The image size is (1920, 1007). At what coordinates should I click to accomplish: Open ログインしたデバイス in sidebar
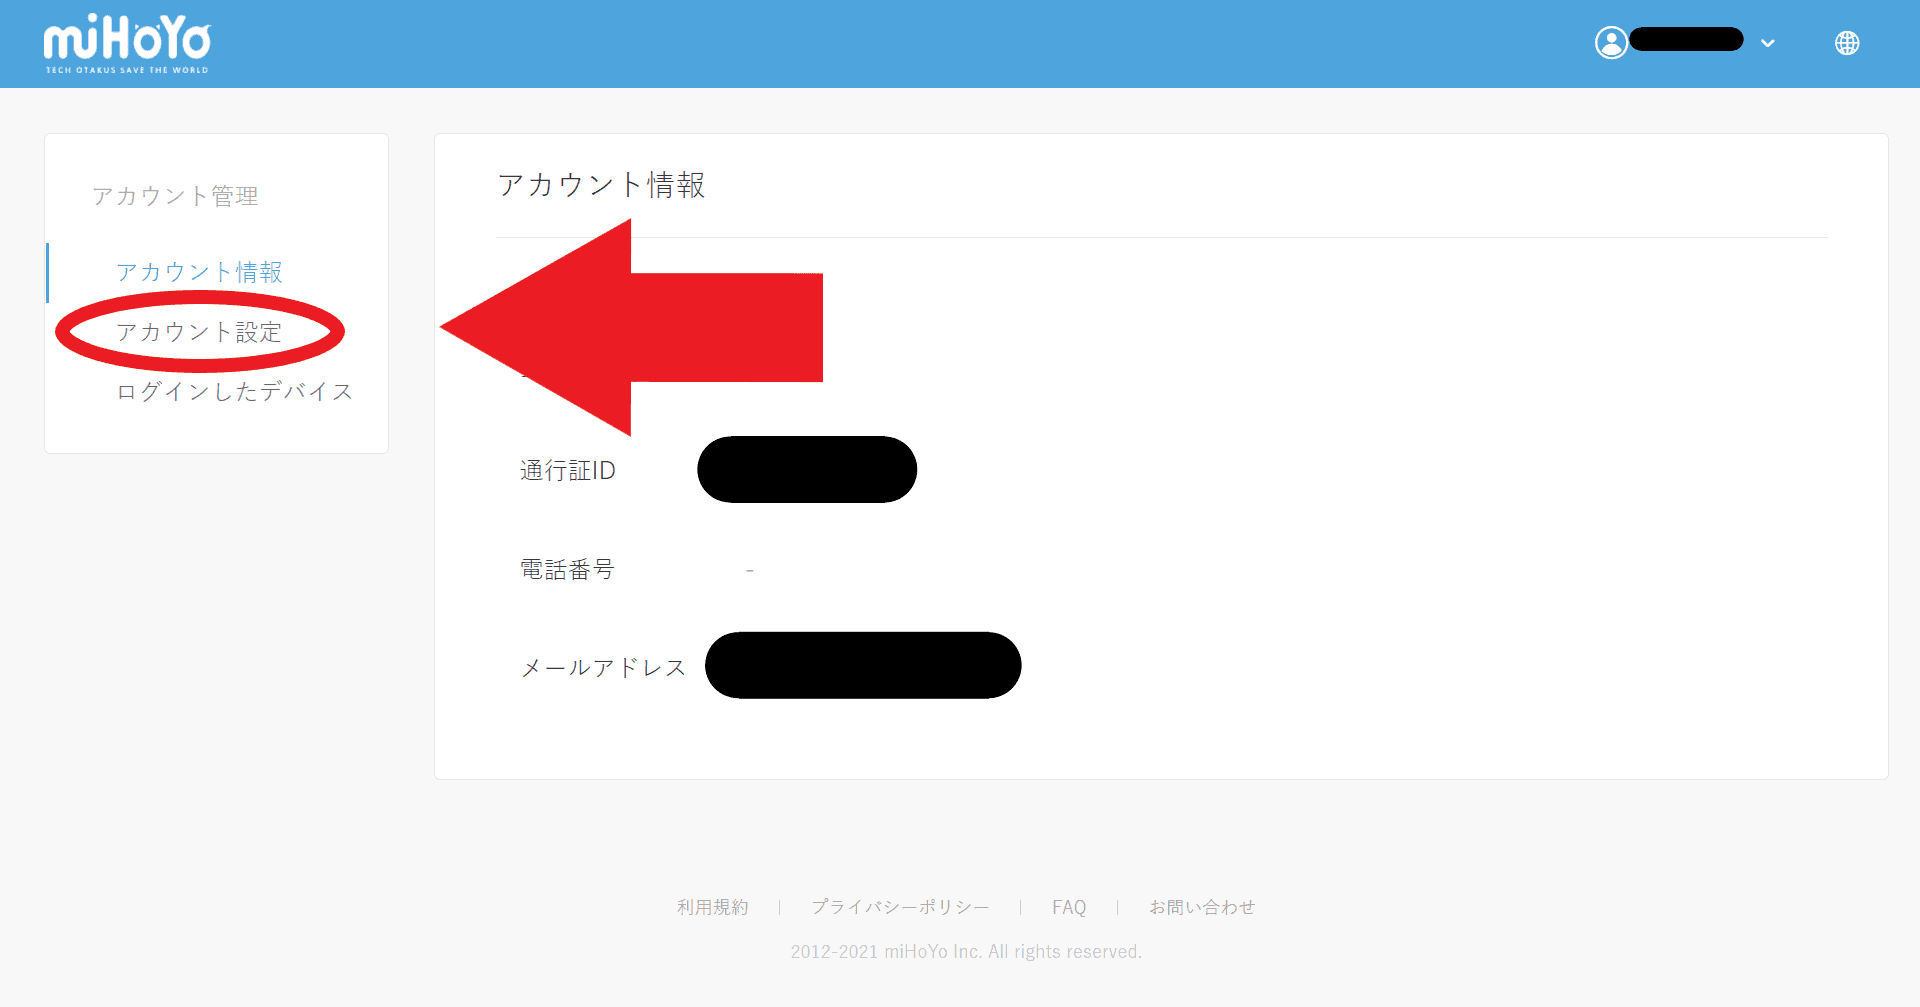click(235, 391)
